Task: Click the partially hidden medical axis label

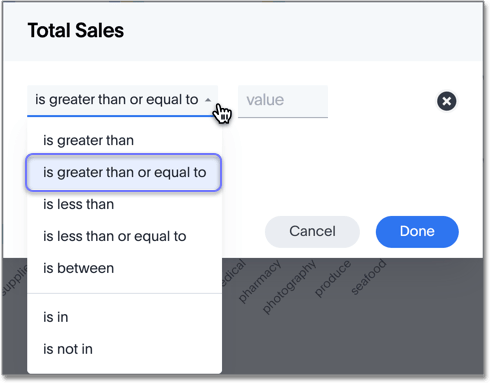Action: 234,273
